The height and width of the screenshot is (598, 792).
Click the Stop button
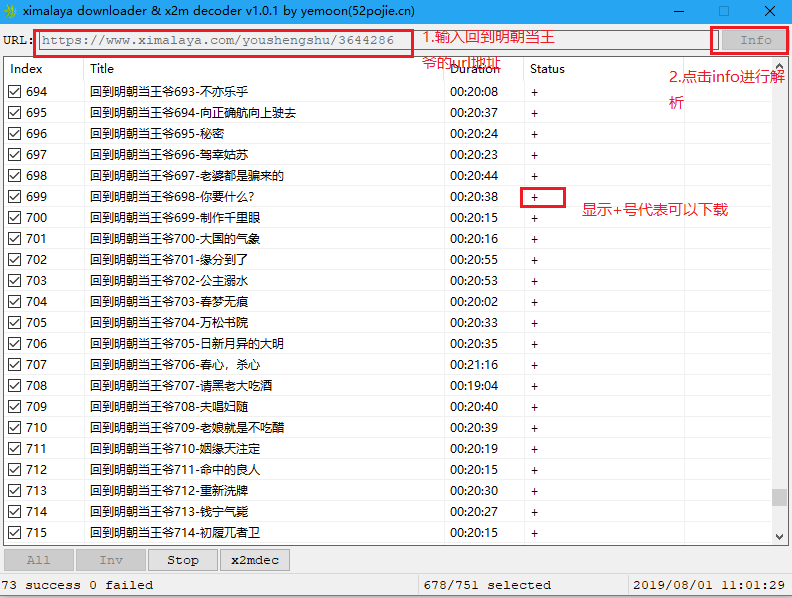tap(183, 560)
